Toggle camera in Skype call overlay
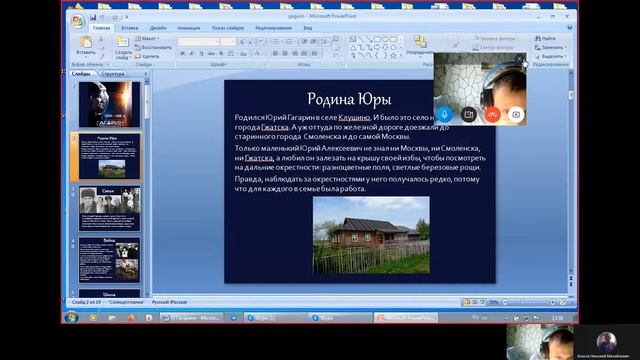Screen dimensions: 640x360 [469, 114]
